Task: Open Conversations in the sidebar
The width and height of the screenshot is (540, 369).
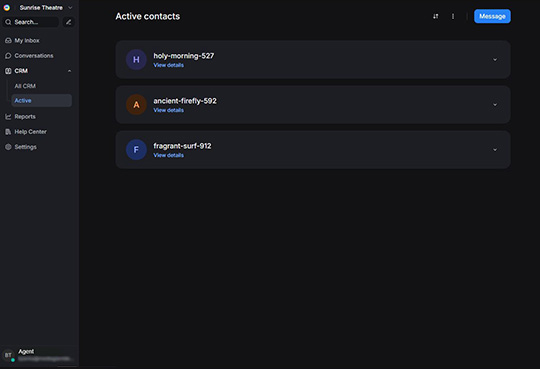Action: click(x=34, y=56)
